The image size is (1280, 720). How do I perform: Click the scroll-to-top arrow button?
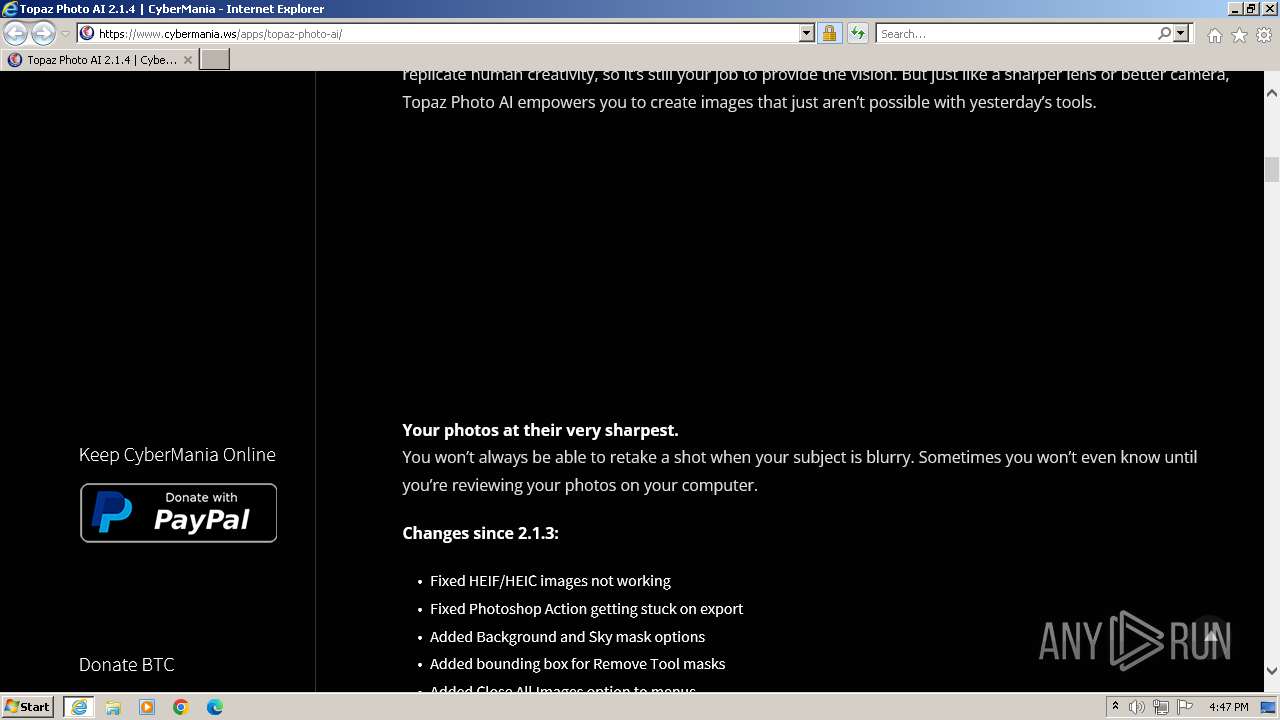(x=1211, y=634)
